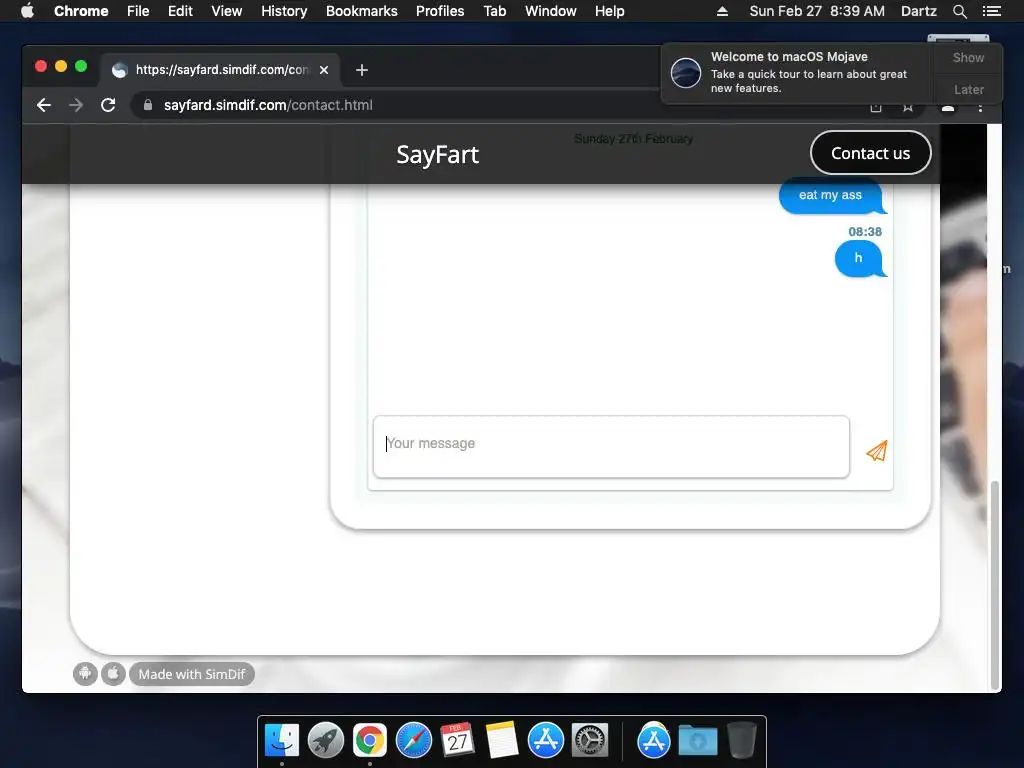Image resolution: width=1024 pixels, height=768 pixels.
Task: Open the Chrome profile avatar
Action: point(948,107)
